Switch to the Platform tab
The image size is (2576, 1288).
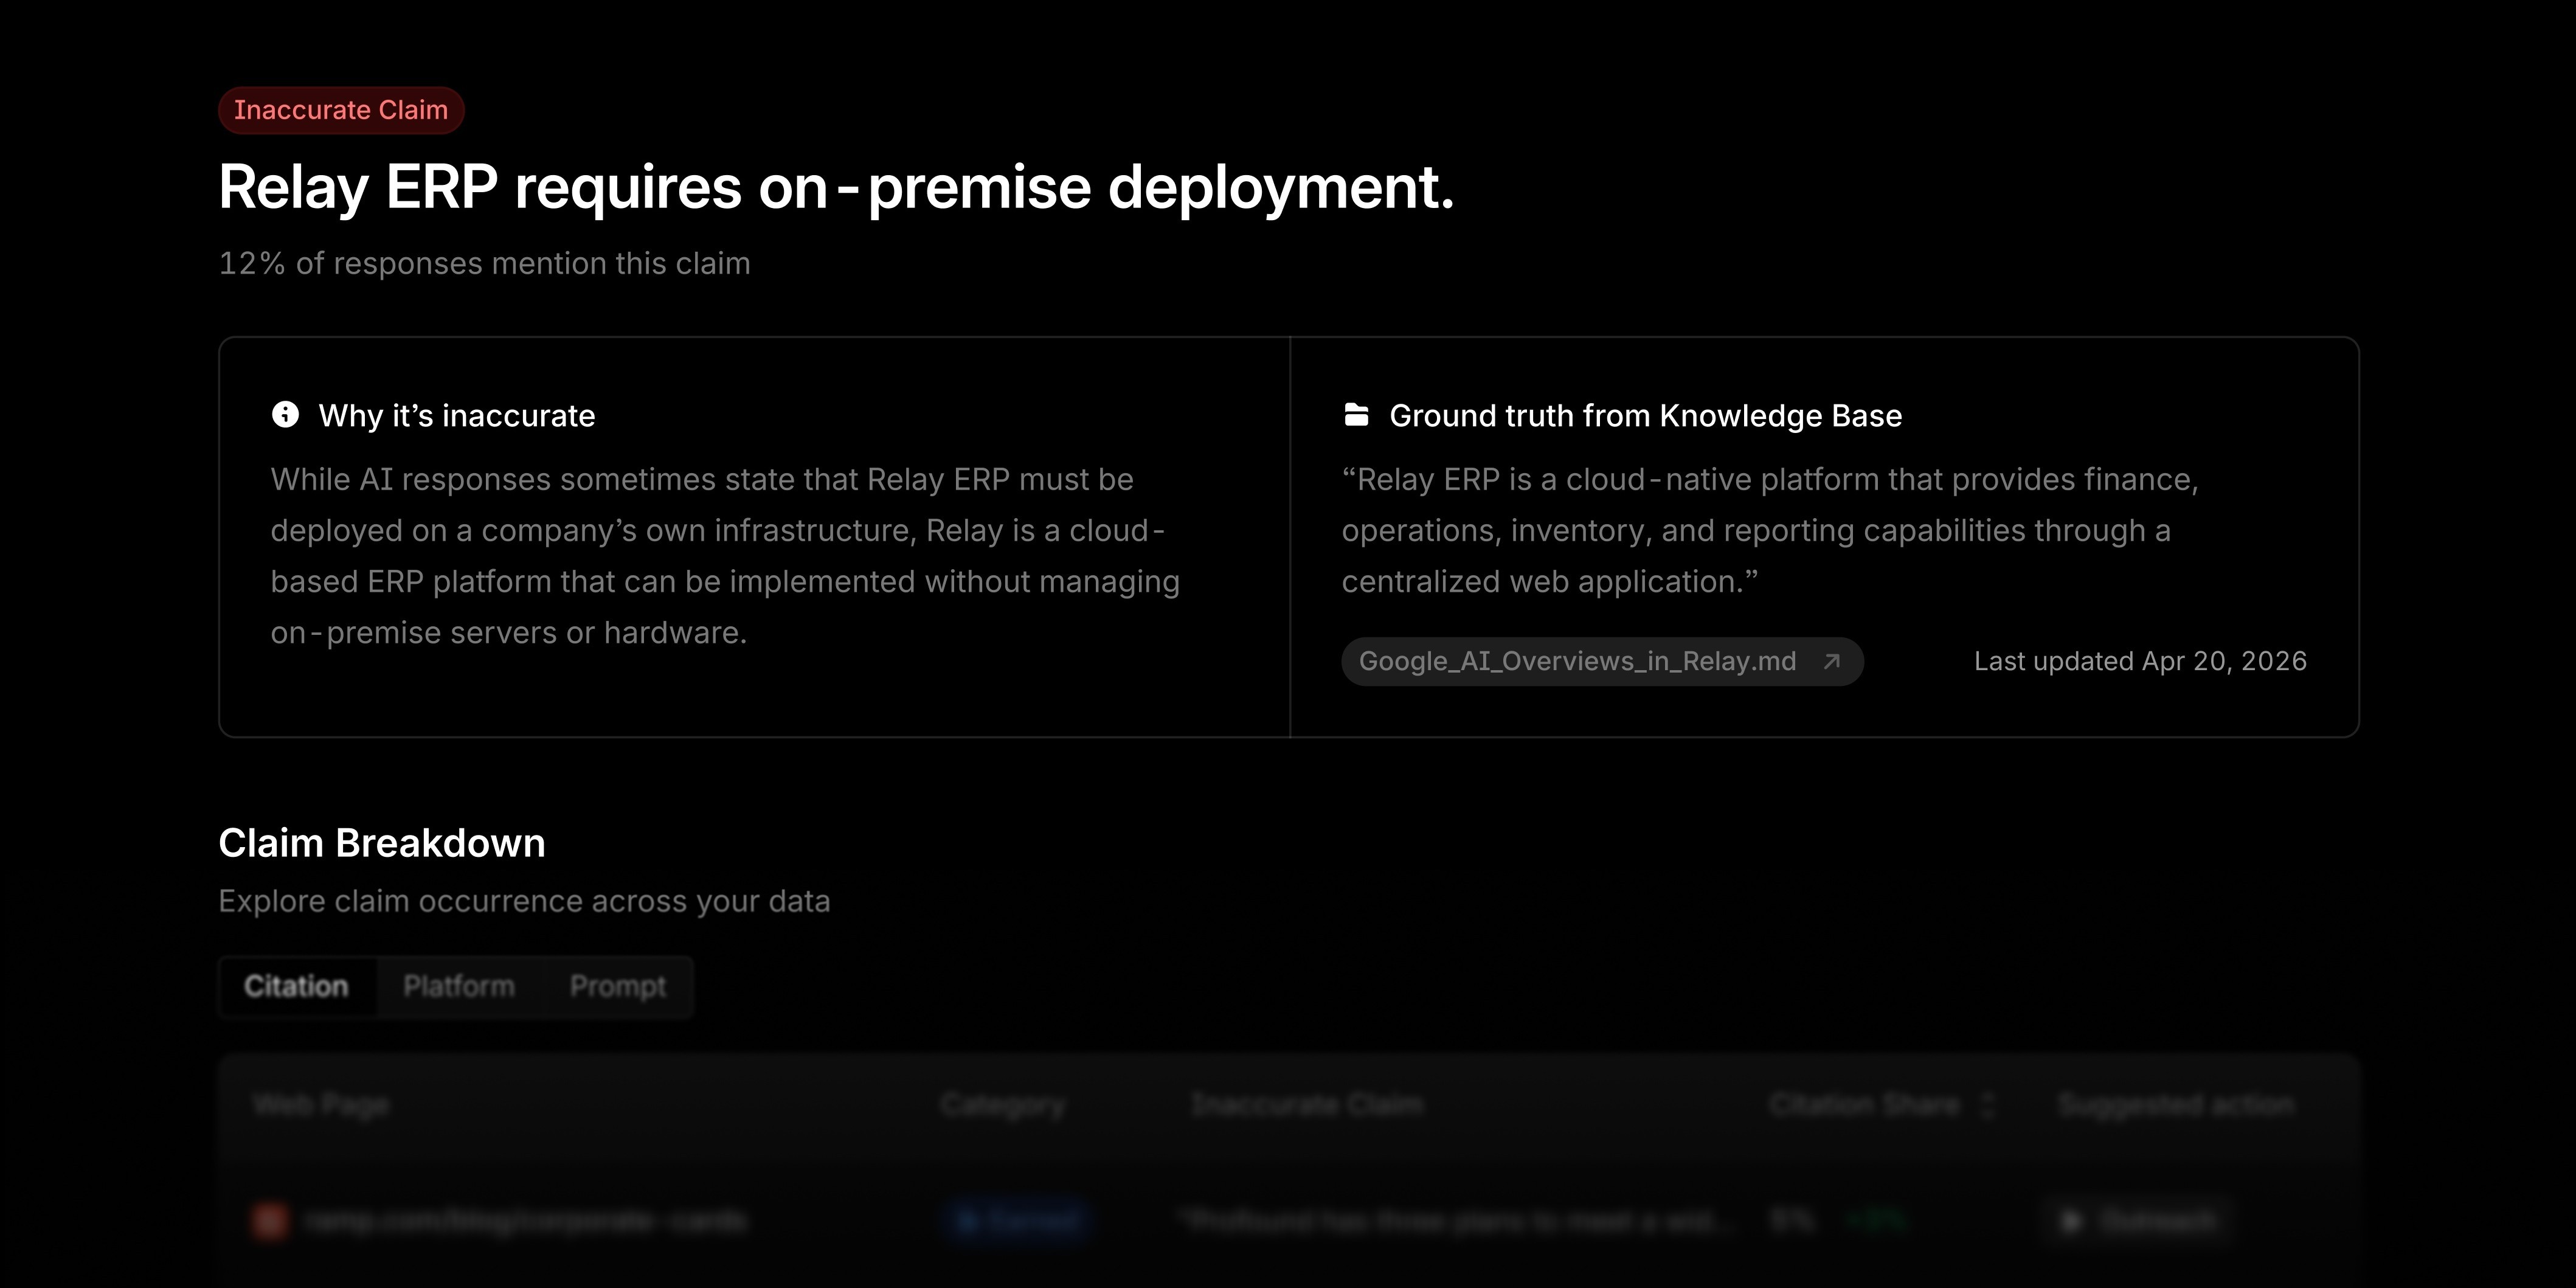459,987
